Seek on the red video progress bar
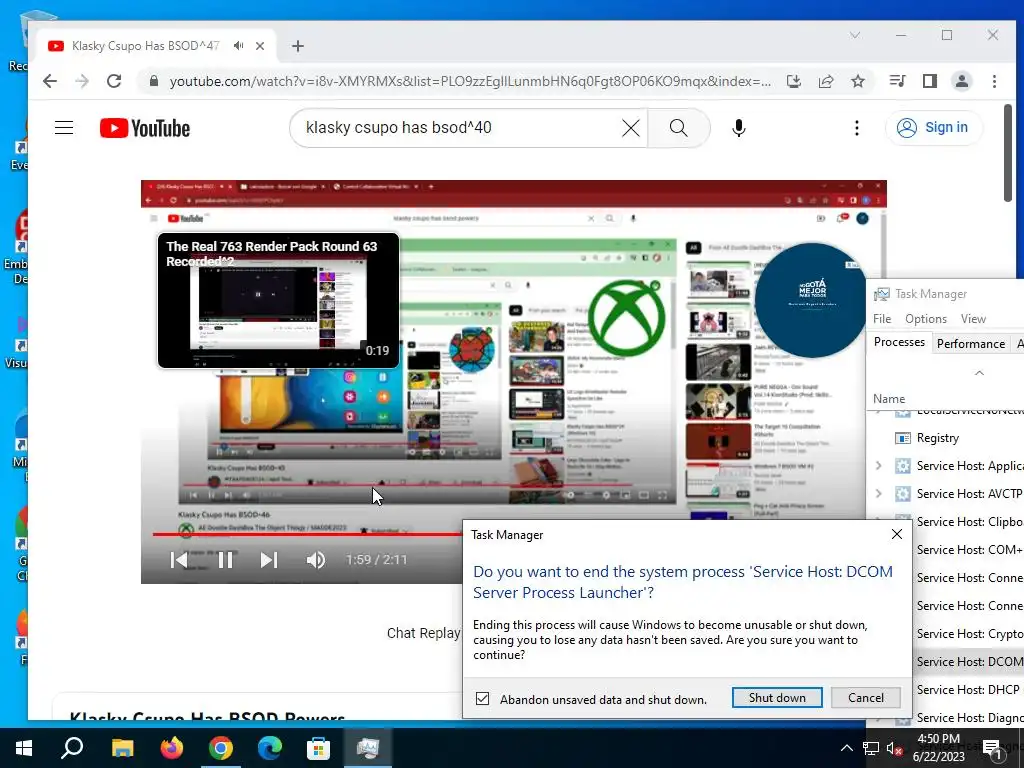The width and height of the screenshot is (1024, 768). [x=307, y=534]
